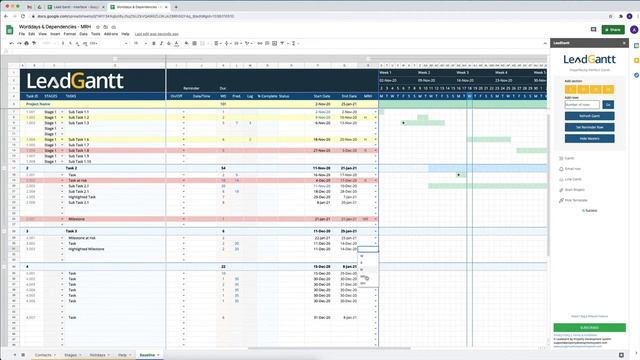Click the Hide Masters button
The image size is (640, 360).
click(x=589, y=139)
